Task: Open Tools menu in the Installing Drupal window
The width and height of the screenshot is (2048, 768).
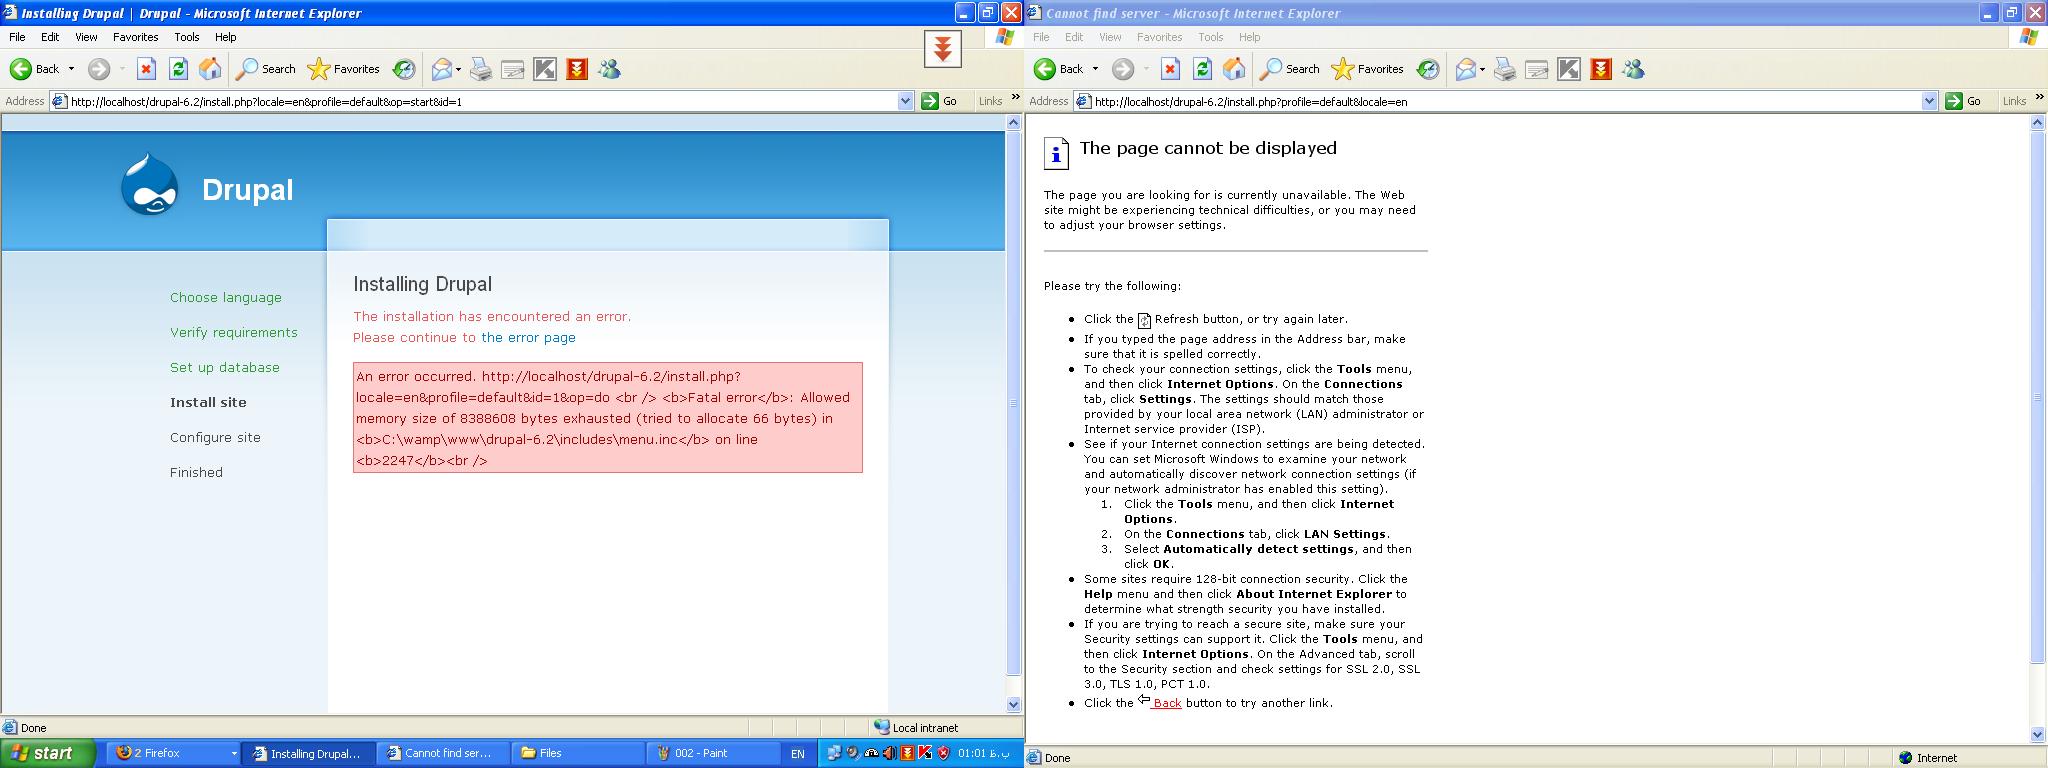Action: tap(187, 37)
